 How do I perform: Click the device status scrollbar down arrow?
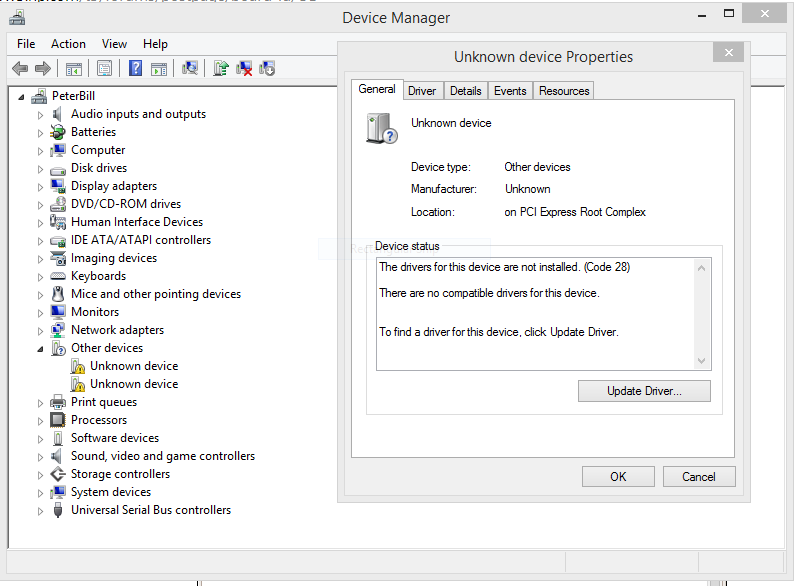[x=702, y=361]
